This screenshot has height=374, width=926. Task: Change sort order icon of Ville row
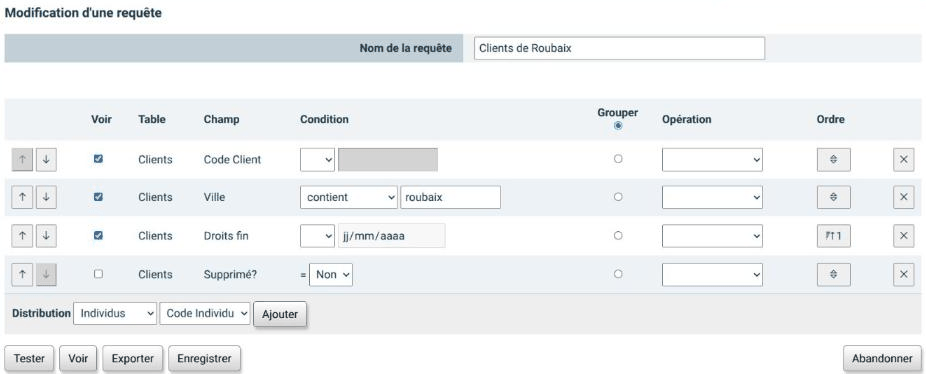(833, 197)
